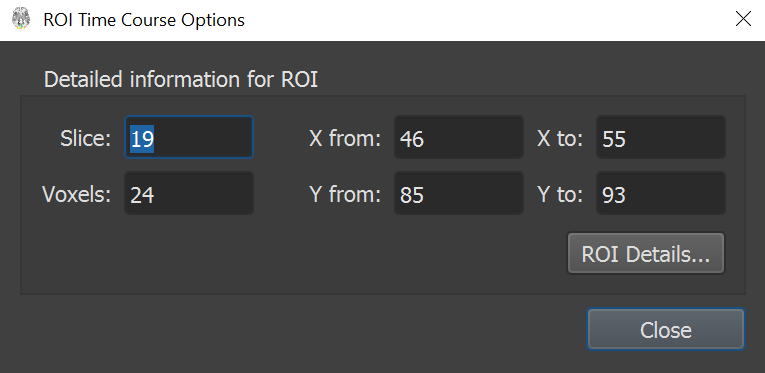This screenshot has width=765, height=373.
Task: Click the ROI Time Course Options title text
Action: [144, 20]
